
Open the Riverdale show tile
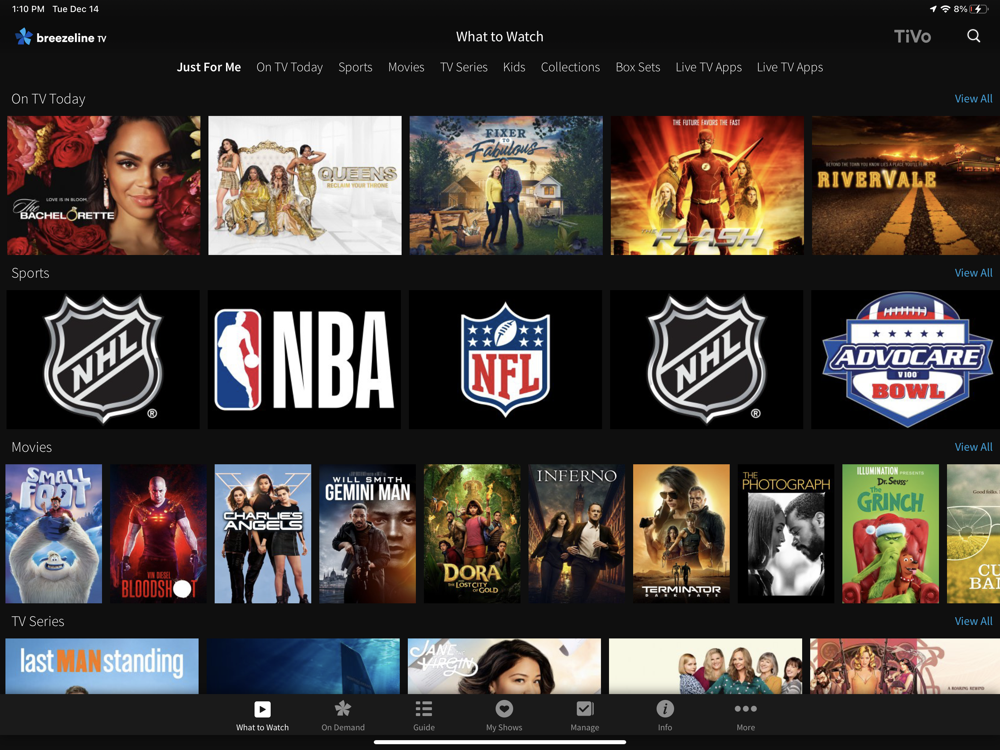coord(906,185)
